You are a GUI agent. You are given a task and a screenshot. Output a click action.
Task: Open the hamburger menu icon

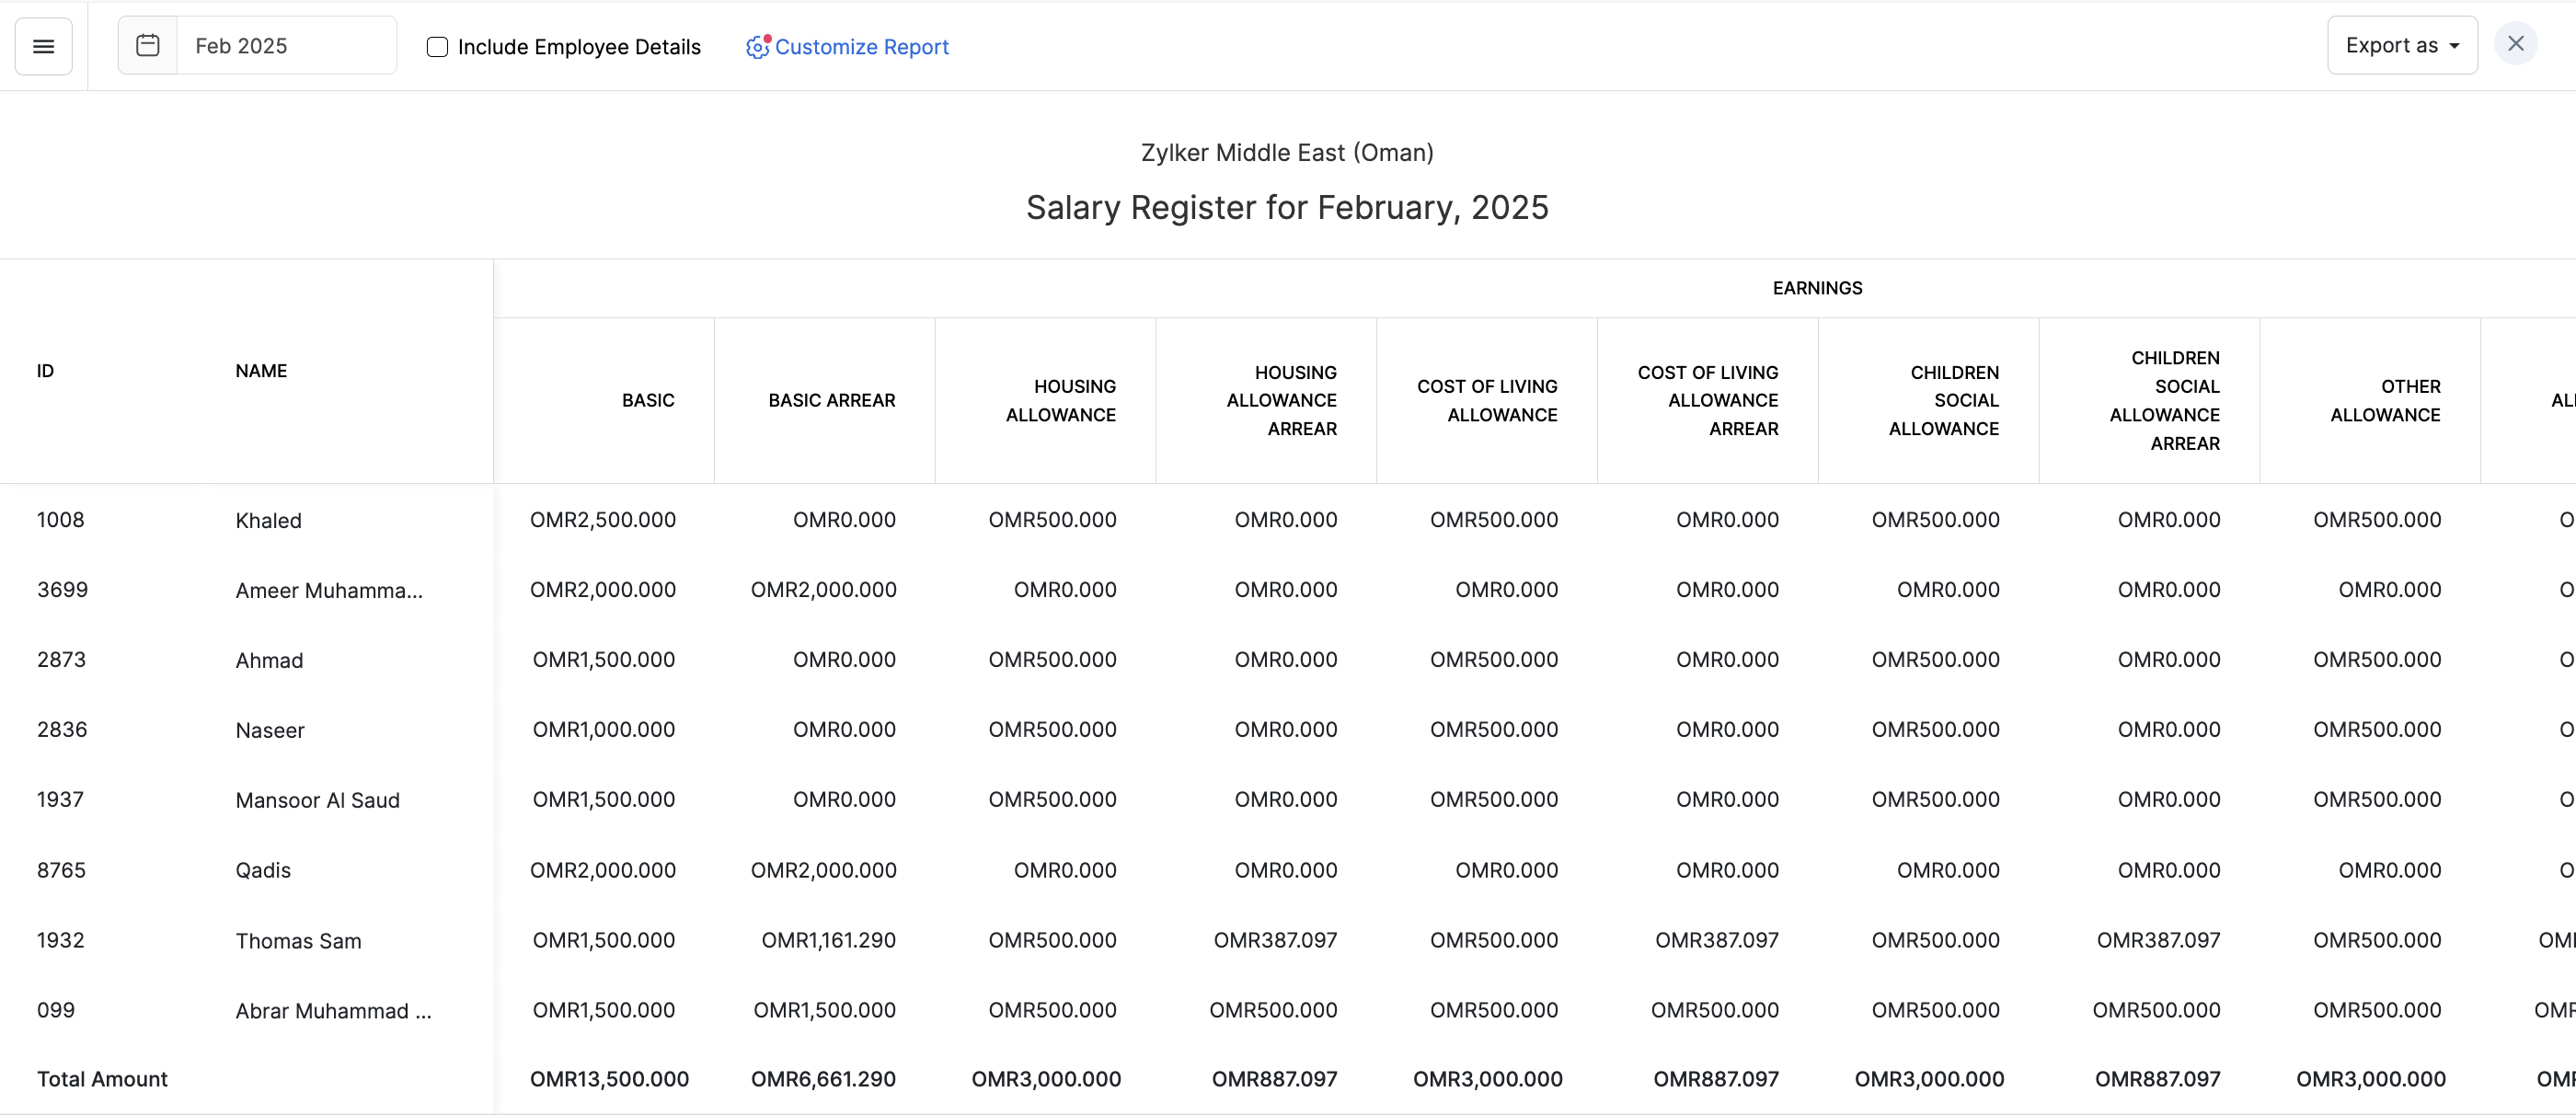tap(43, 46)
